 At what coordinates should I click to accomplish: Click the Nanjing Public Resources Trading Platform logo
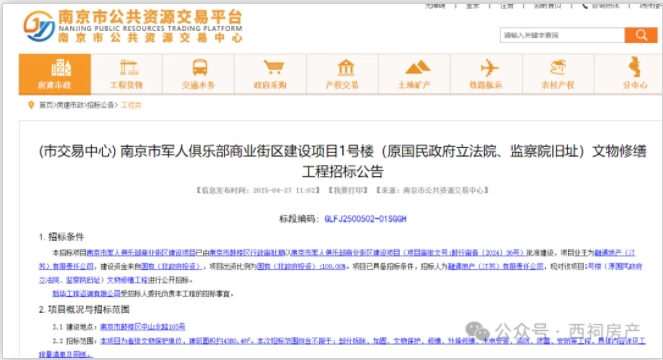[133, 26]
